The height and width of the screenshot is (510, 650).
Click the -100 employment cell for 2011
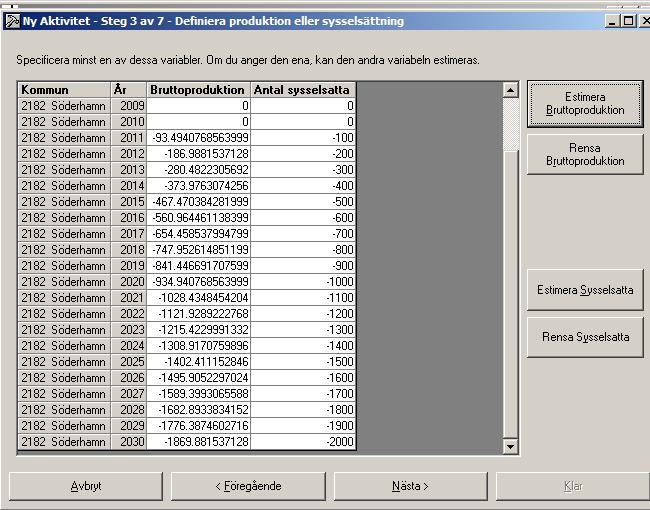tap(303, 138)
